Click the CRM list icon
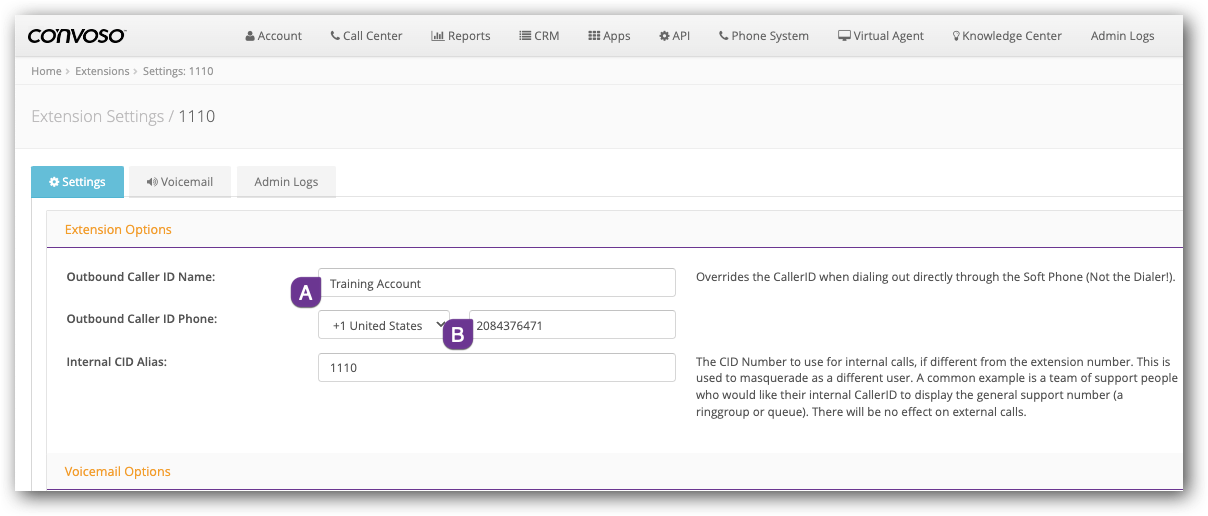 [x=525, y=36]
